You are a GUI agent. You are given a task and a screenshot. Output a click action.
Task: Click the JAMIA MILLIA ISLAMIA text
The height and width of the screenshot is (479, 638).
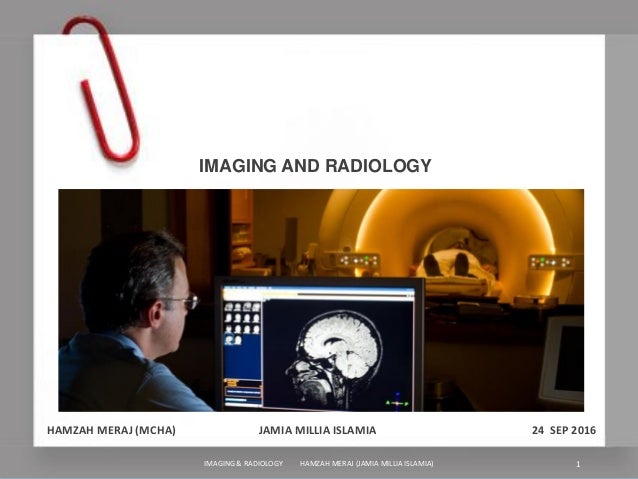(317, 431)
